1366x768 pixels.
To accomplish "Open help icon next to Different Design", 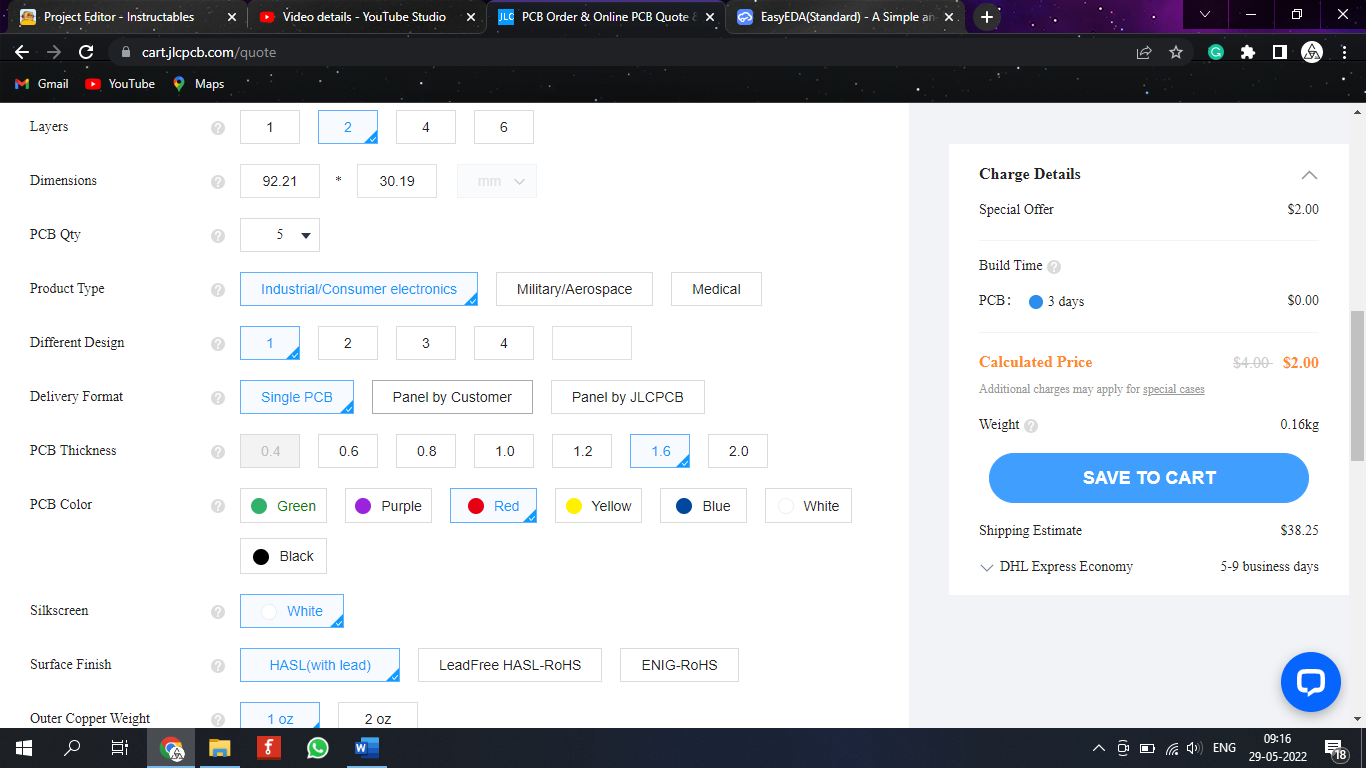I will pos(218,344).
